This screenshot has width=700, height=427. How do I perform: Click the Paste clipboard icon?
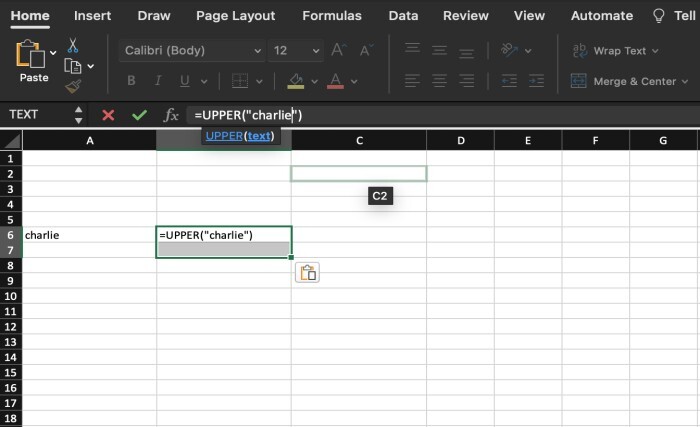click(x=30, y=54)
